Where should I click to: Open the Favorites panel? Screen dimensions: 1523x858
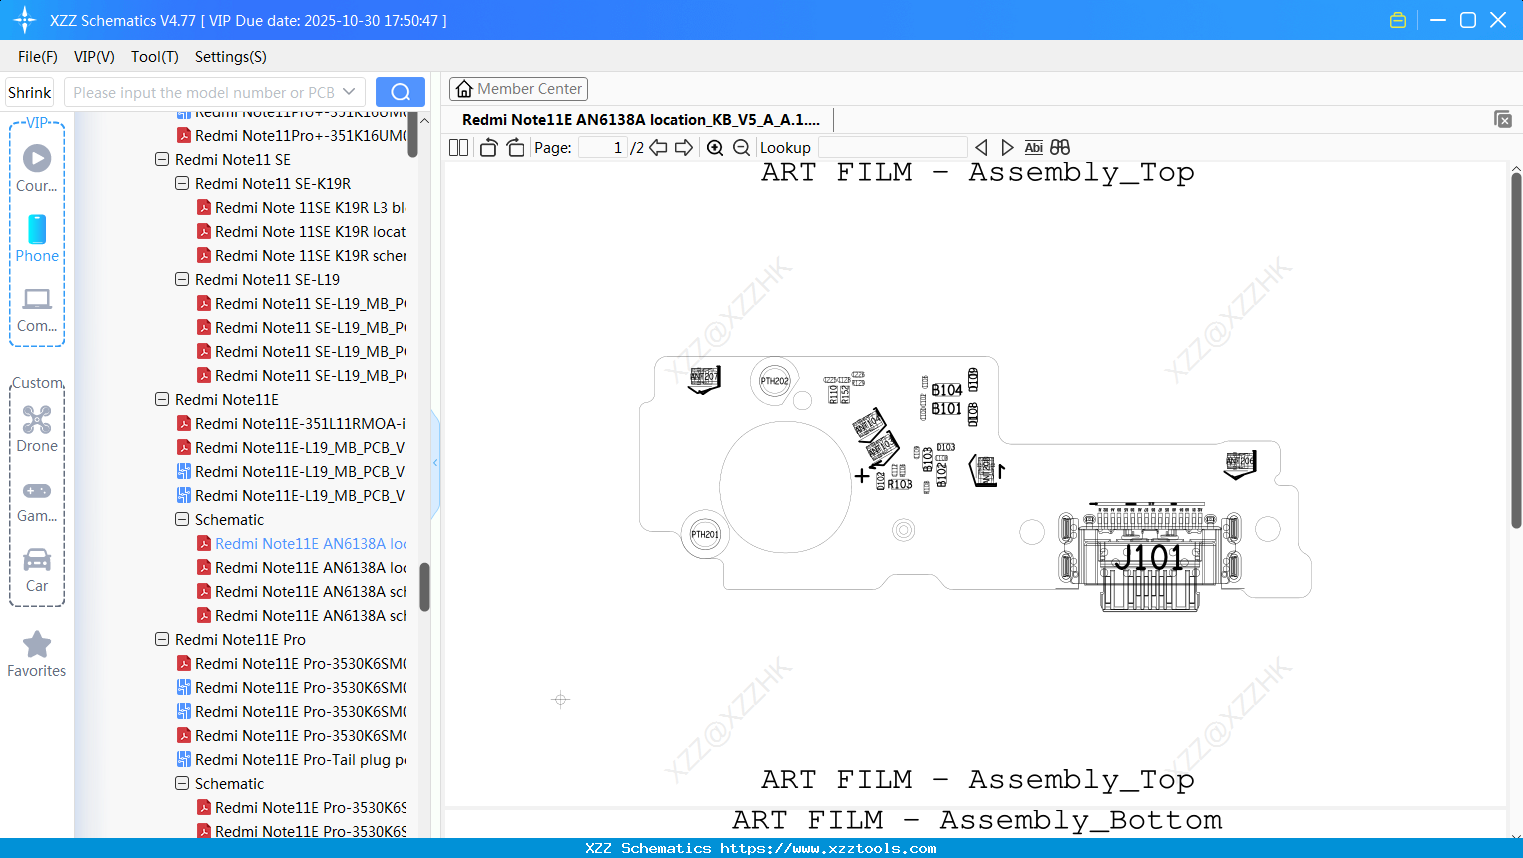click(x=36, y=655)
